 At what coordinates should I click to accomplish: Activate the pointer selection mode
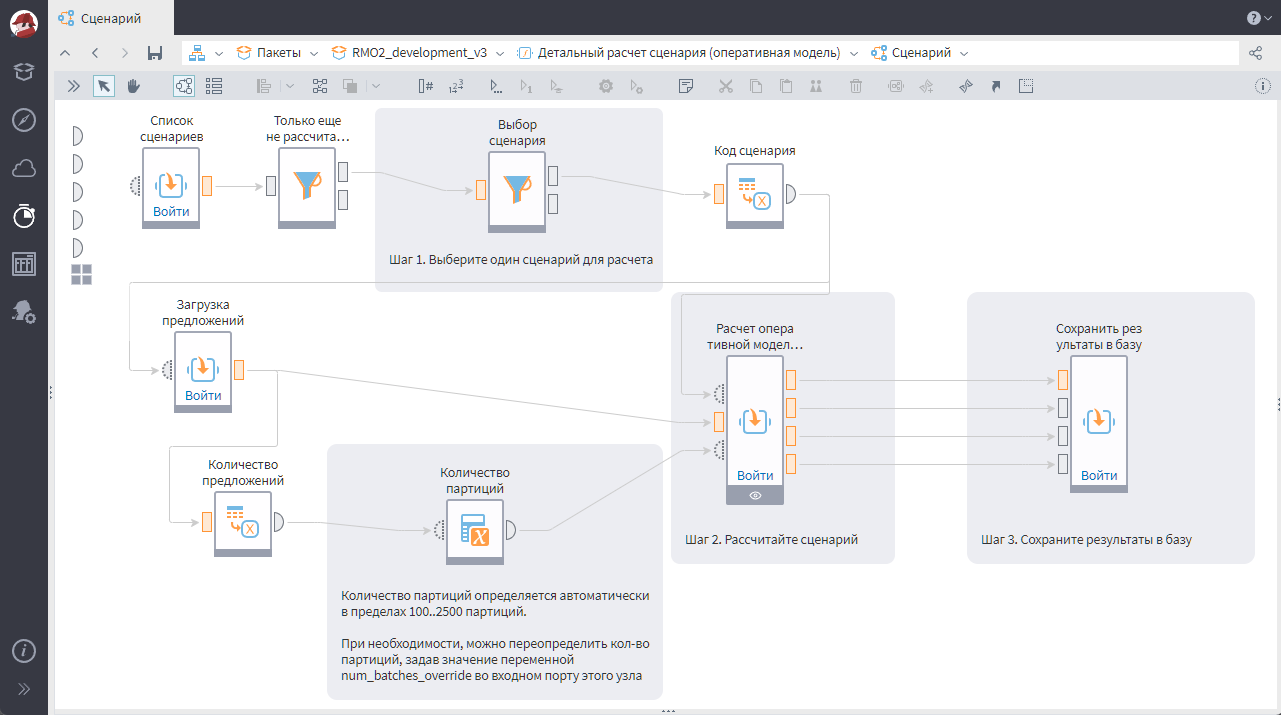(104, 86)
